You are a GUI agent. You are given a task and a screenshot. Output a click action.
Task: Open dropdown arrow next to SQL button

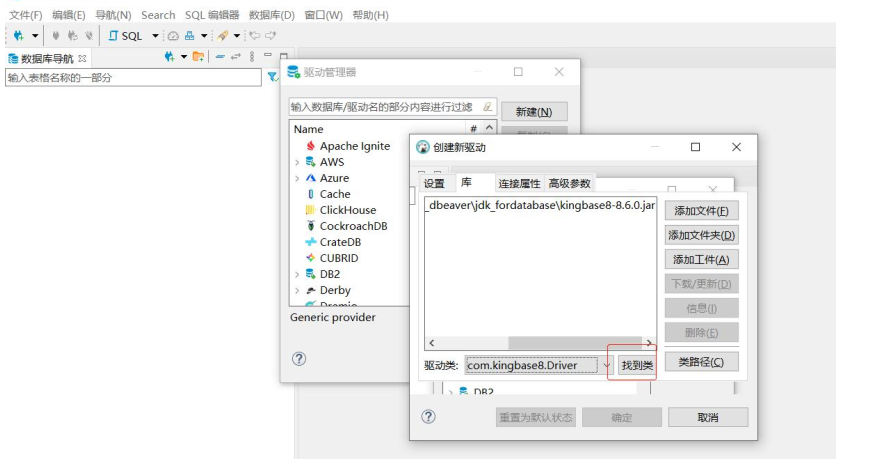pyautogui.click(x=155, y=35)
